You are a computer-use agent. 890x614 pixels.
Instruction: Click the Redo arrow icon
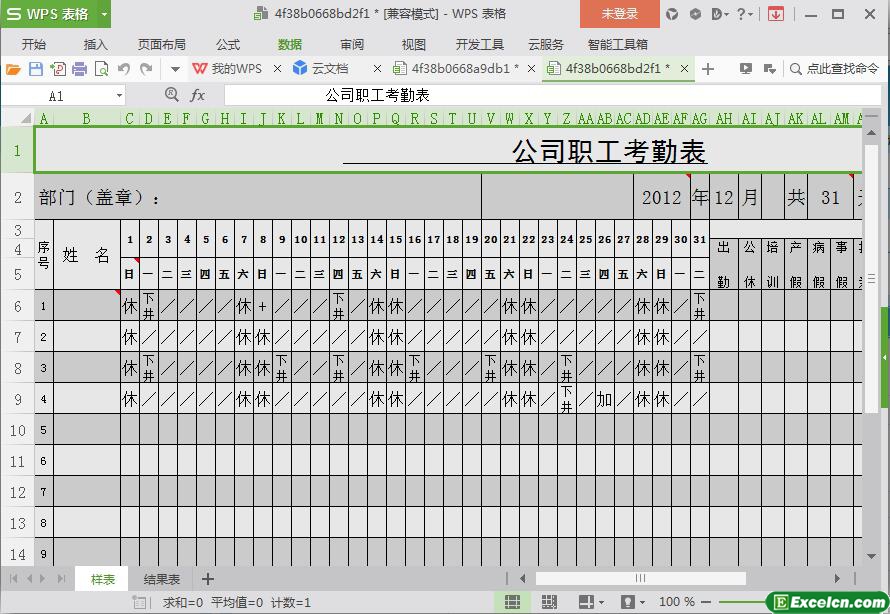(x=146, y=69)
